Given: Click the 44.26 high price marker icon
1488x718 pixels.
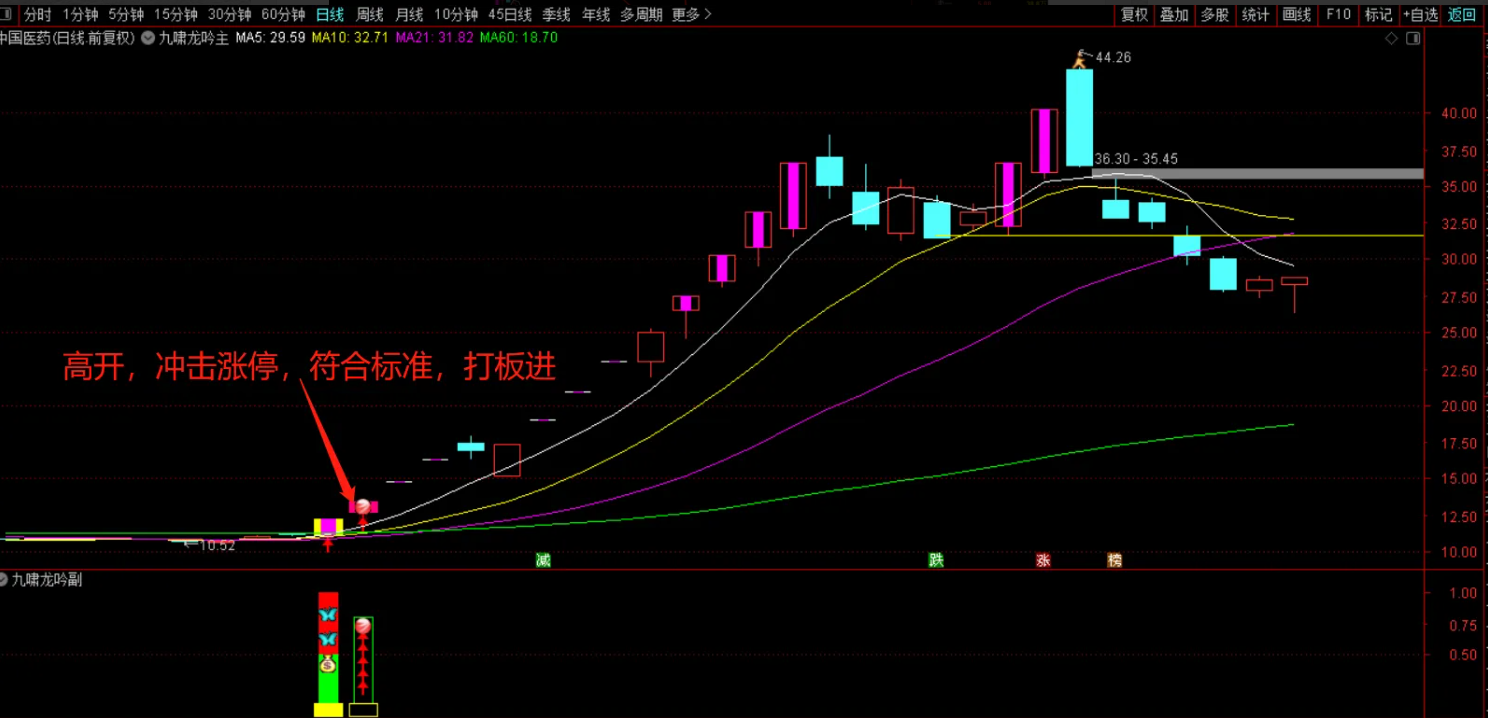Looking at the screenshot, I should 1080,59.
